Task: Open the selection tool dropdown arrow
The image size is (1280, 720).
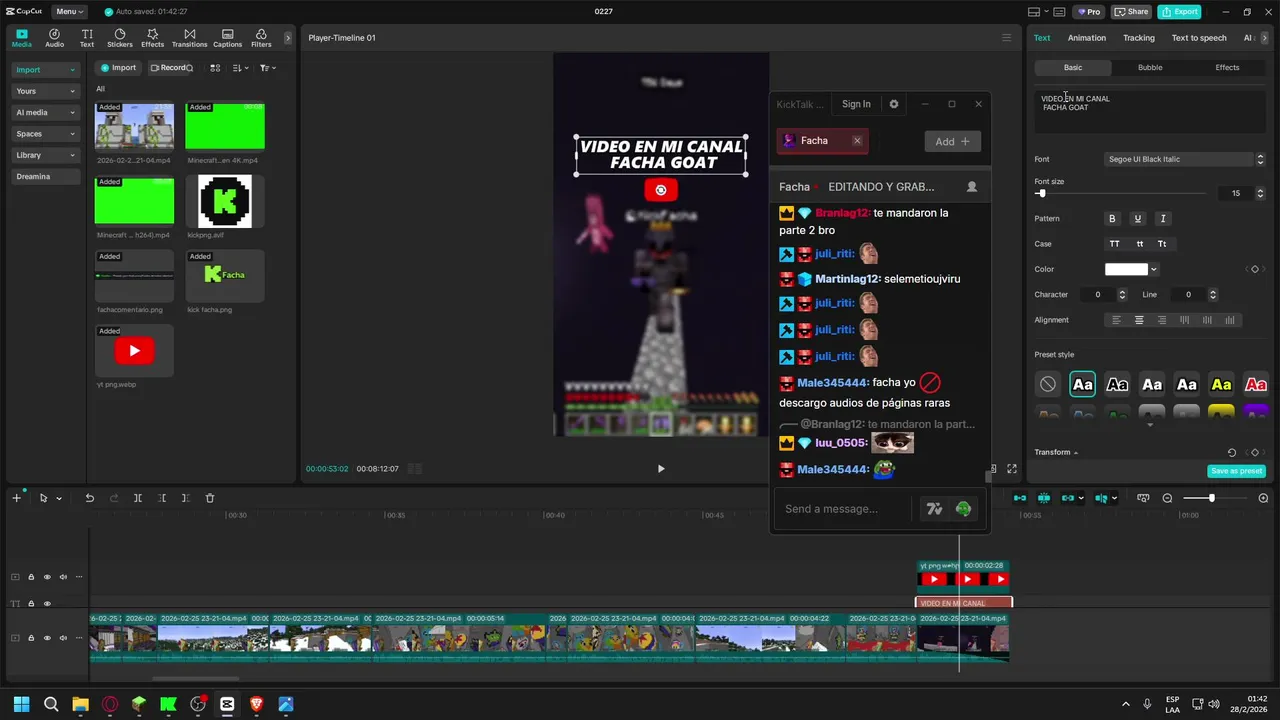Action: click(x=59, y=498)
